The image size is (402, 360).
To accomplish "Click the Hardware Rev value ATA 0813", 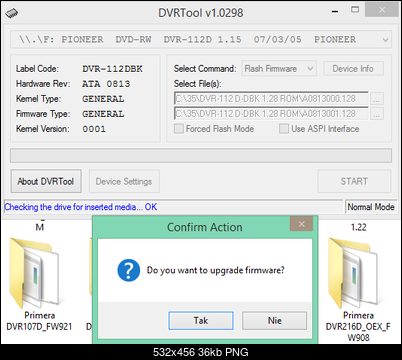I will point(106,84).
